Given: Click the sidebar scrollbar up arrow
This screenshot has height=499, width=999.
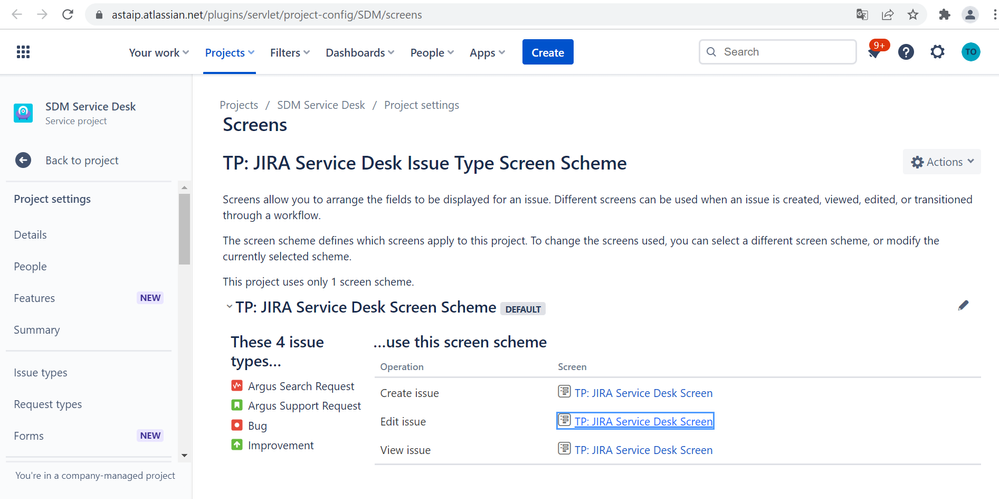Looking at the screenshot, I should tap(184, 188).
